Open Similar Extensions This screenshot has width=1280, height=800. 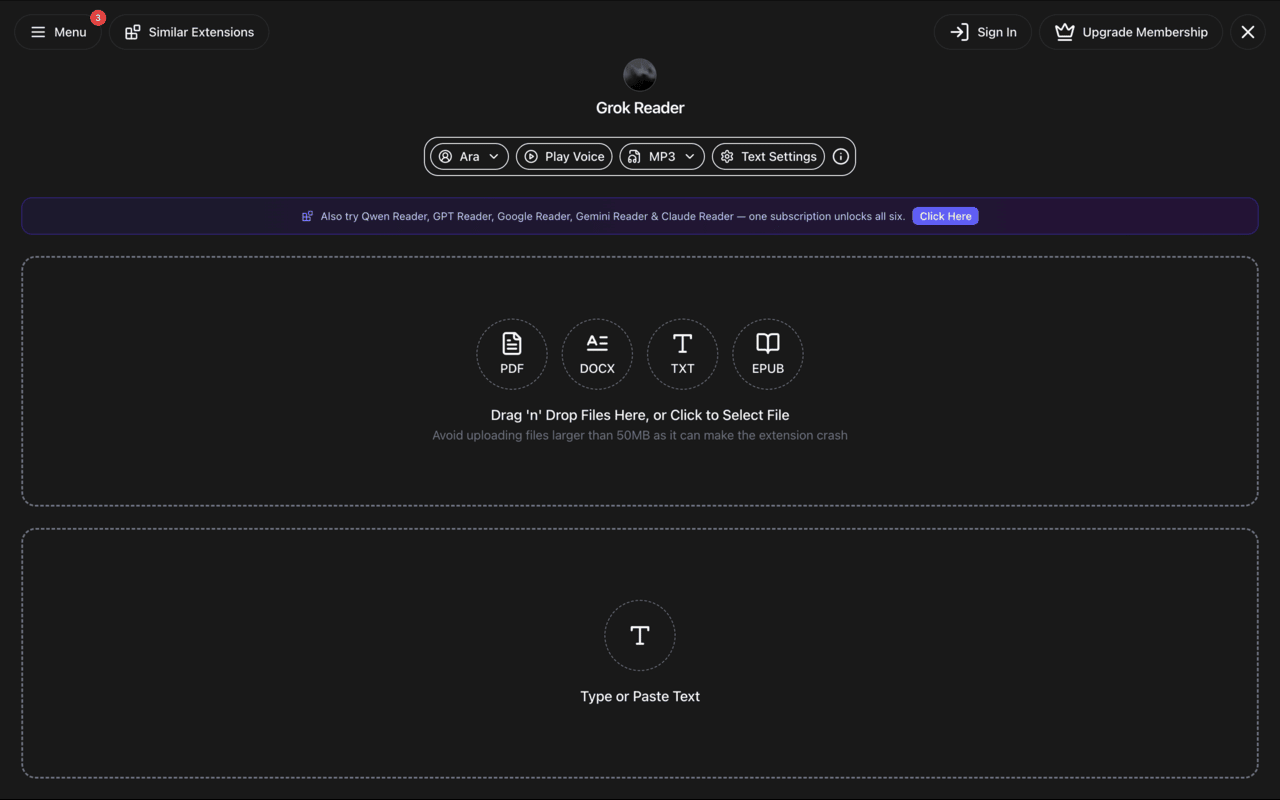pyautogui.click(x=189, y=32)
